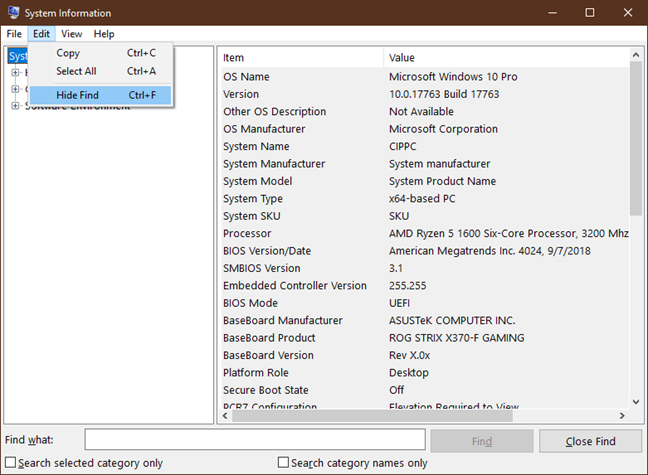Click the vertical scrollbar thumb
Screen dimensions: 648x475
point(636,138)
